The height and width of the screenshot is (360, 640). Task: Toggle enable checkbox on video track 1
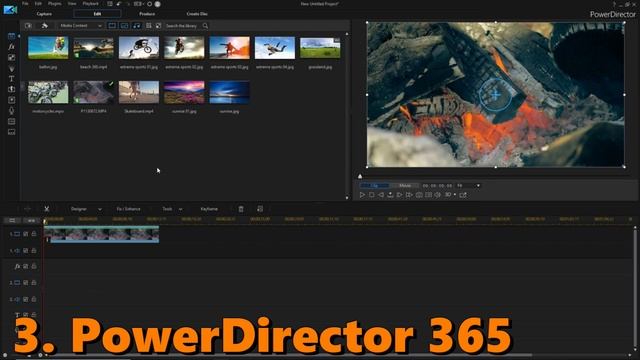point(26,234)
